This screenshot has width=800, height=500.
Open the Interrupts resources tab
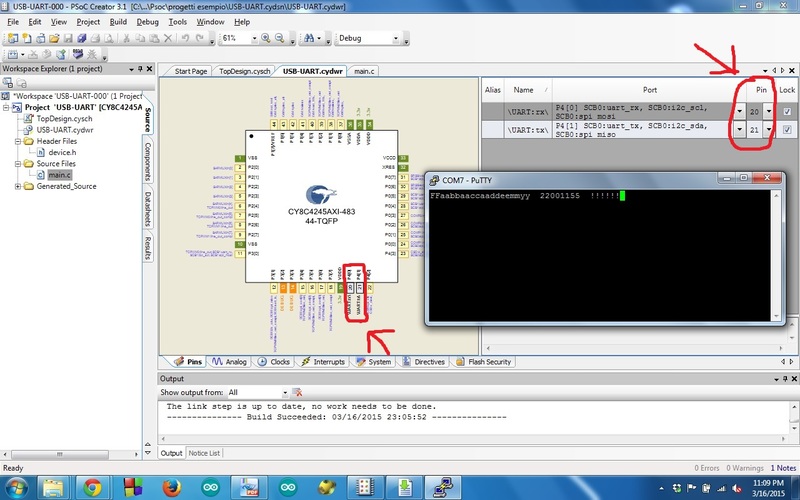pyautogui.click(x=323, y=362)
